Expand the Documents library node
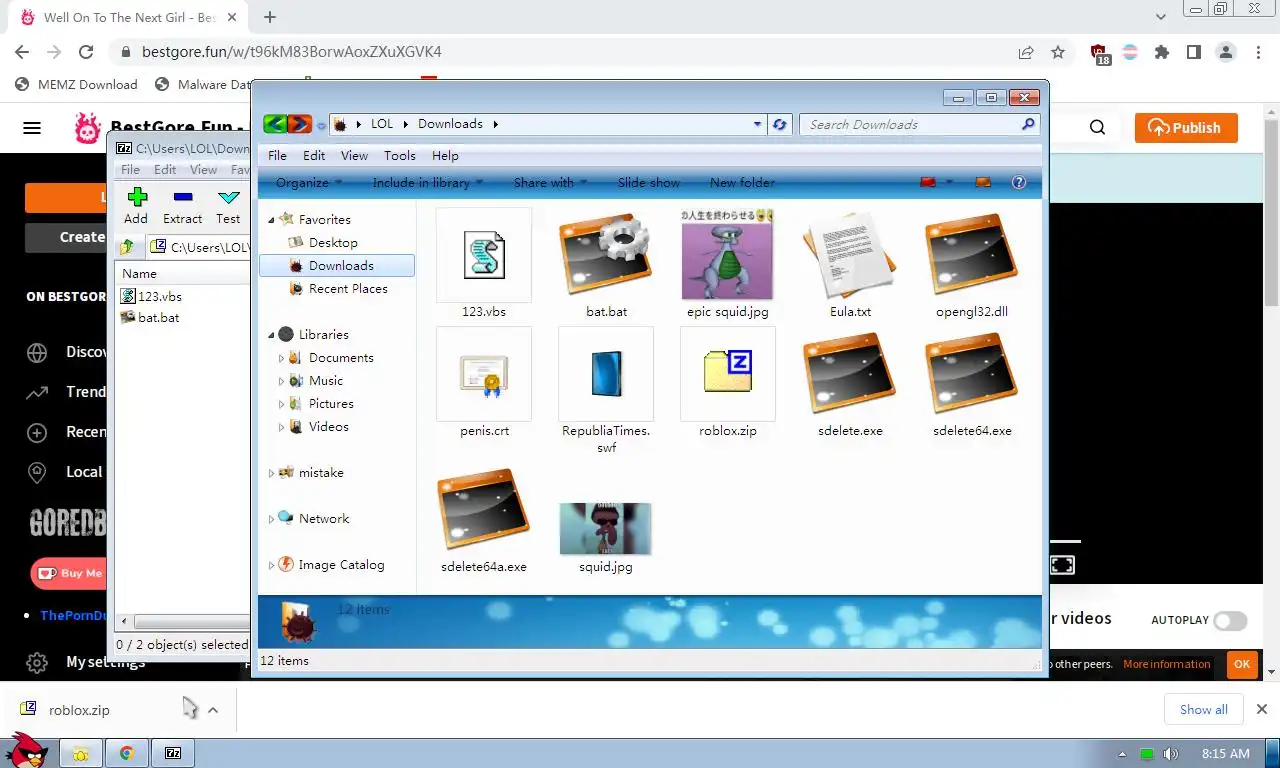Viewport: 1280px width, 768px height. click(281, 358)
